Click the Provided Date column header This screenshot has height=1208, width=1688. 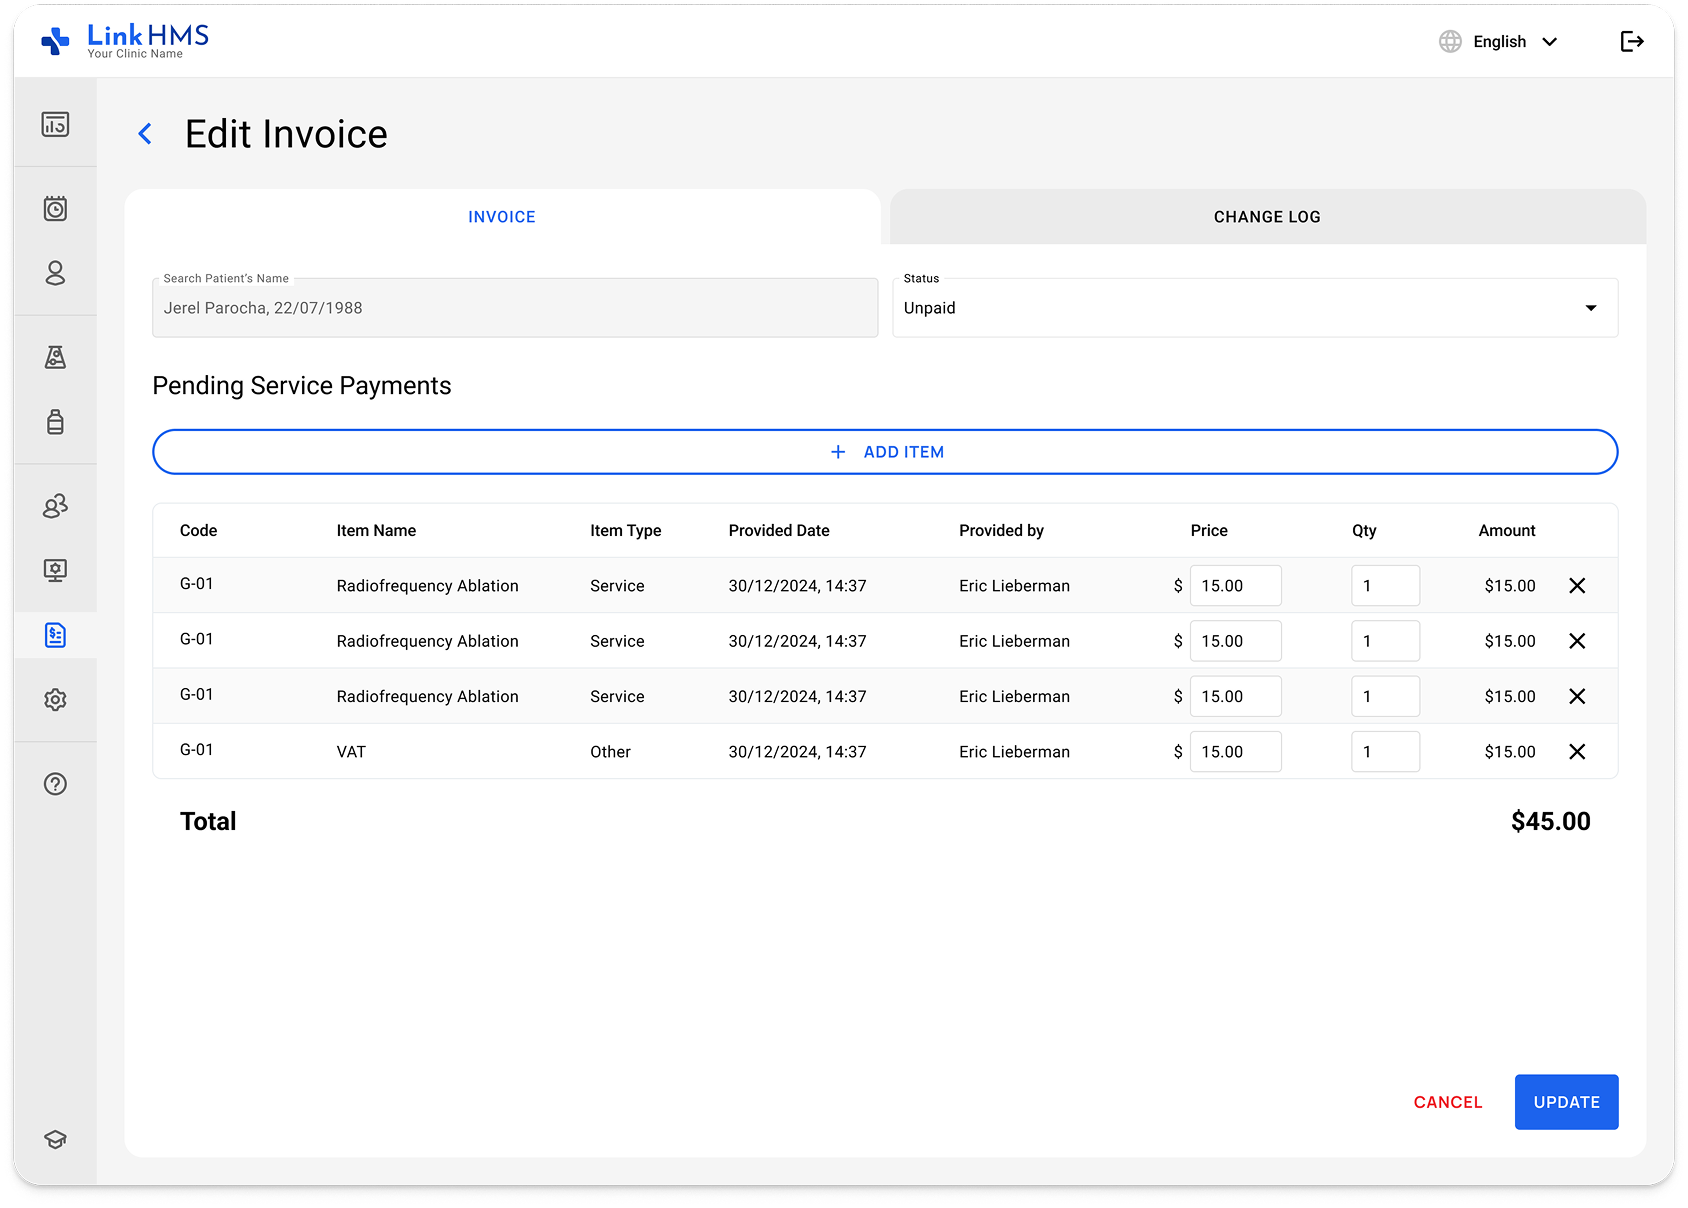[779, 531]
